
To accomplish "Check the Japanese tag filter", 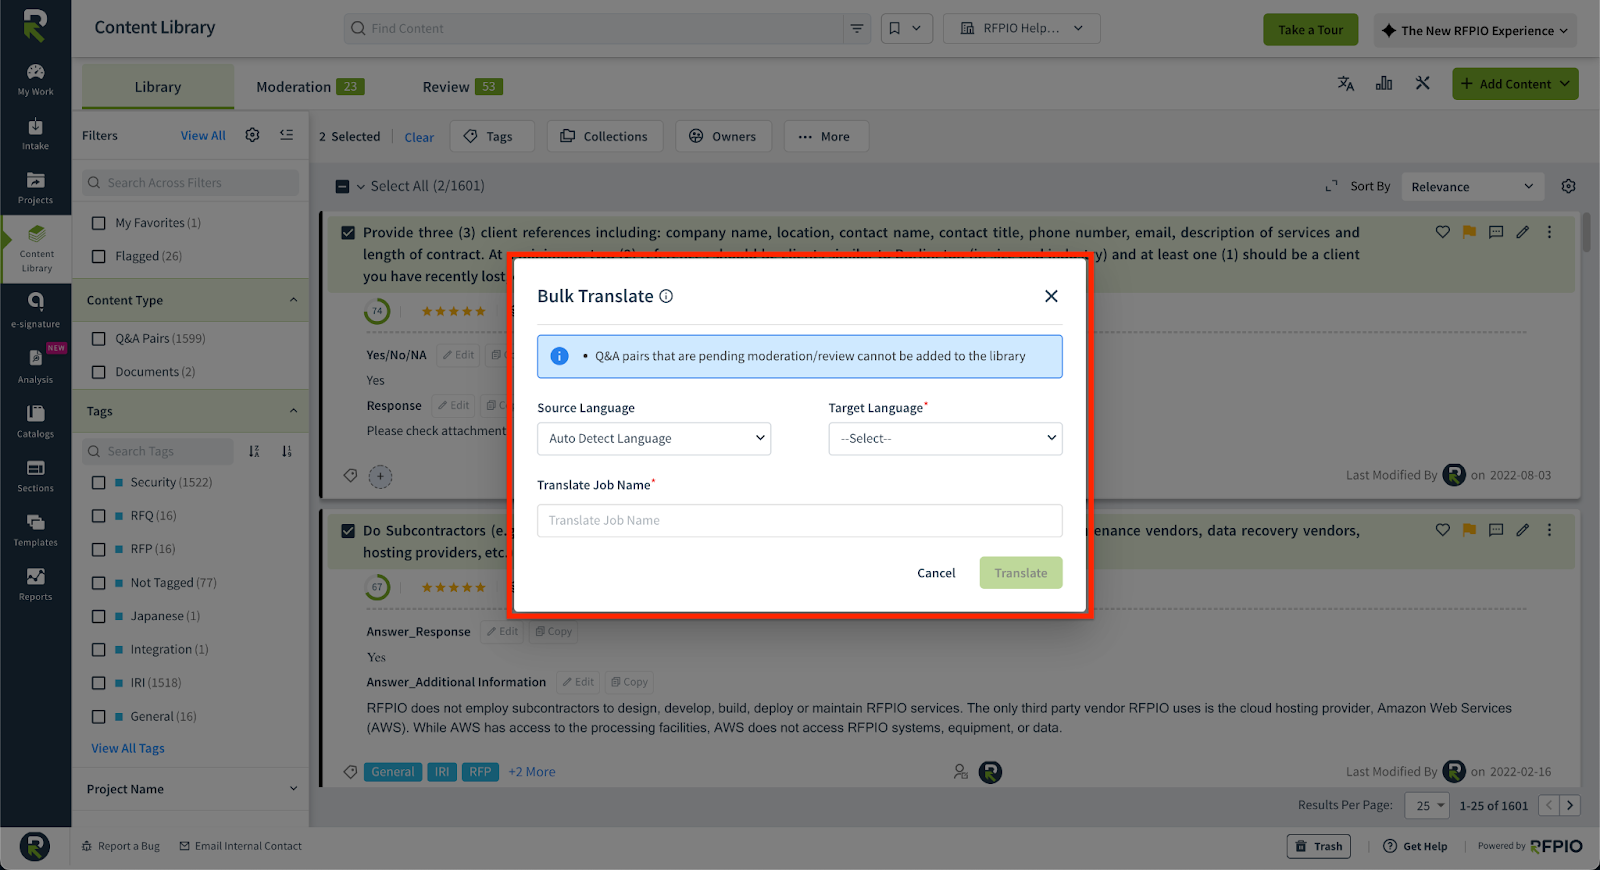I will (x=98, y=616).
